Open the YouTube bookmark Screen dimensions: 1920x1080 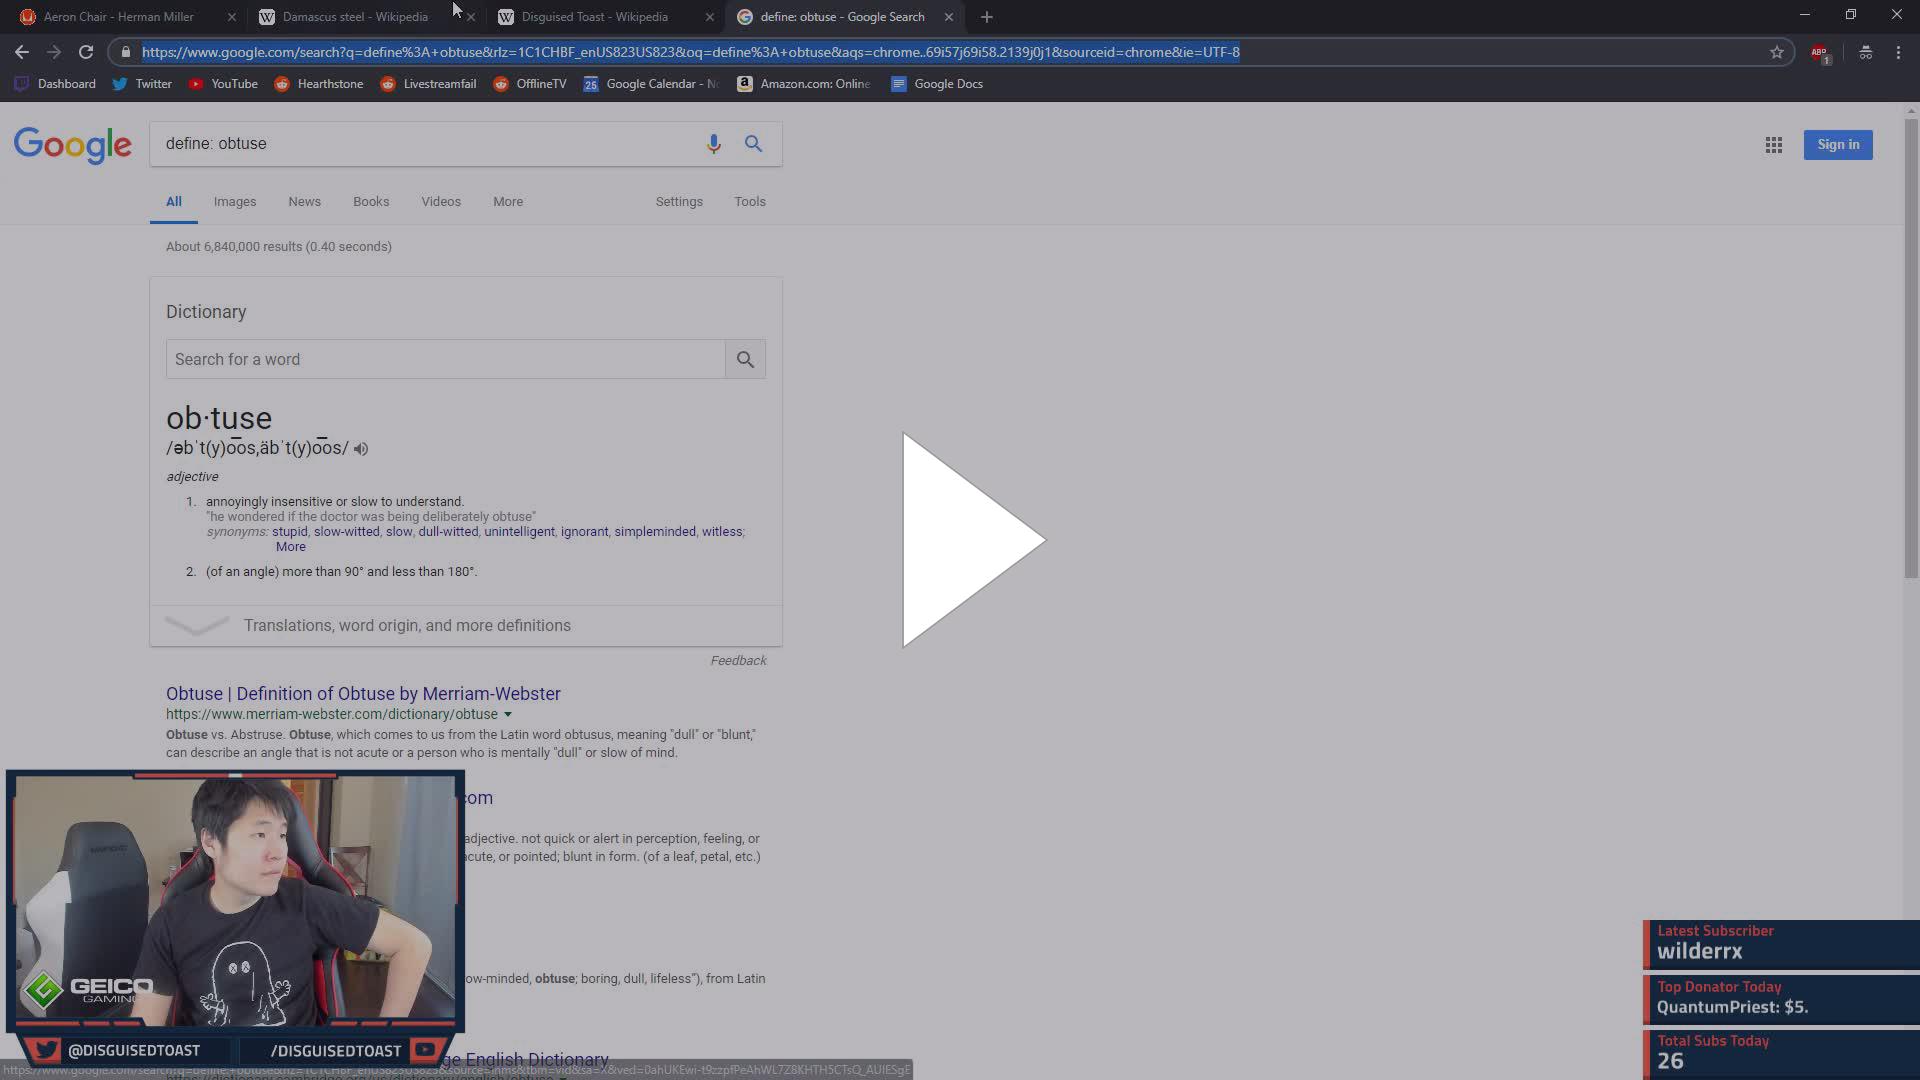pyautogui.click(x=223, y=84)
